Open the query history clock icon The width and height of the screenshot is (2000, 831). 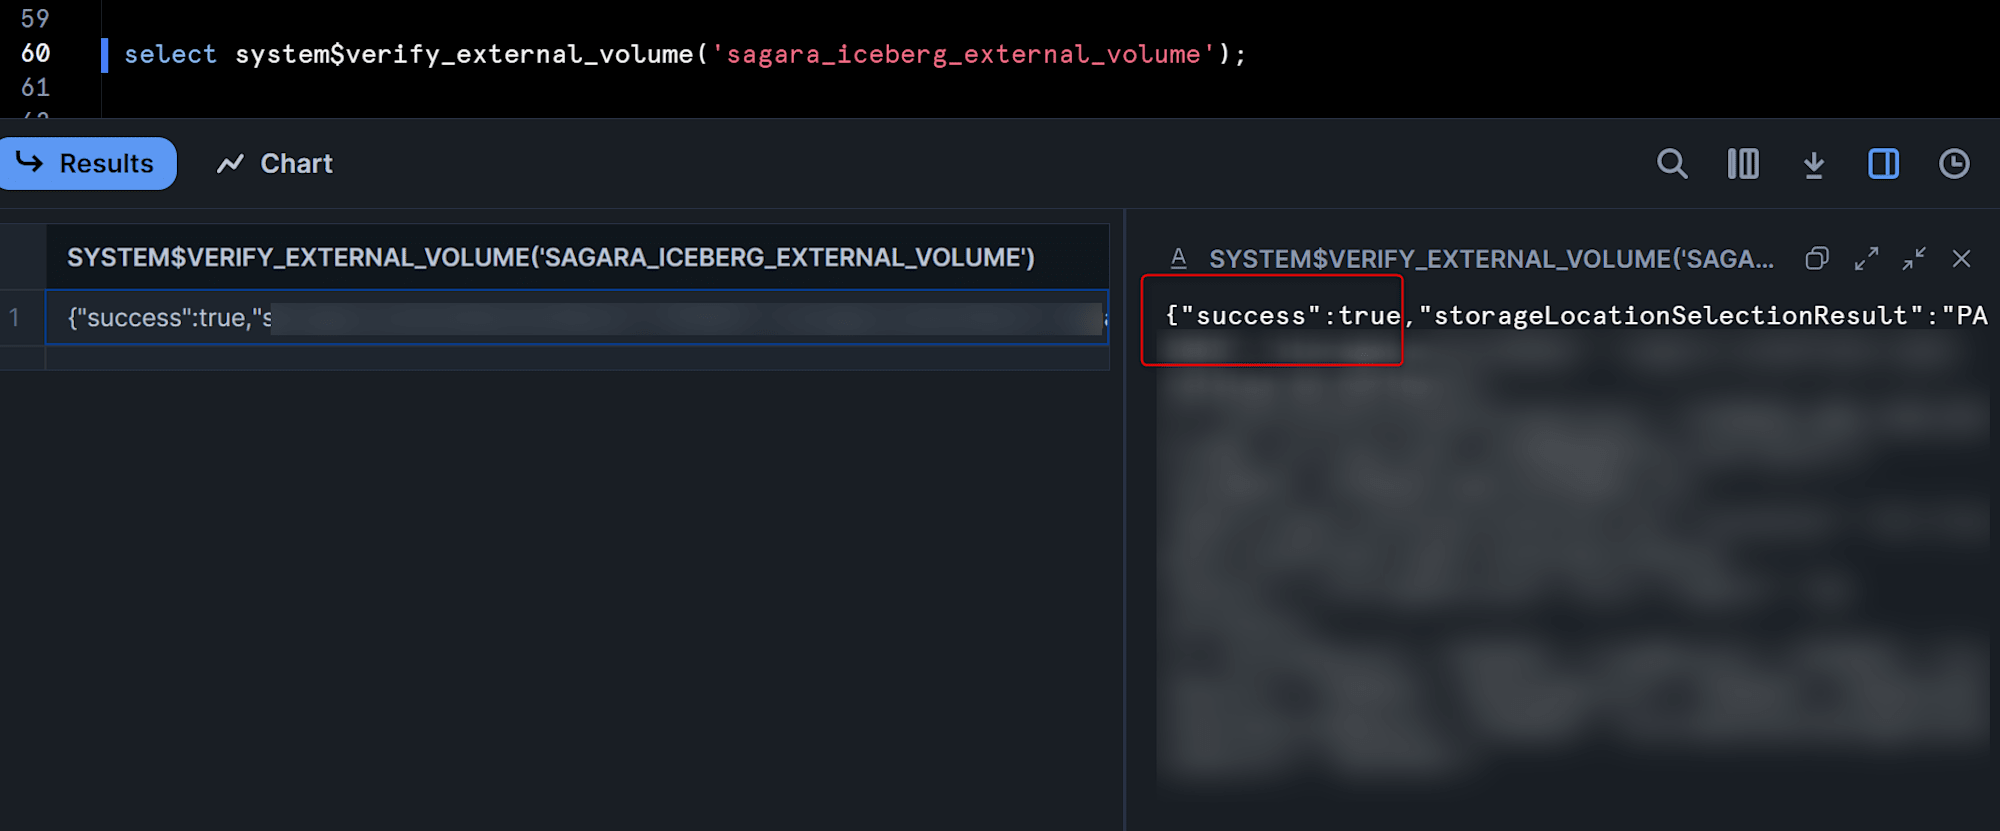point(1954,164)
